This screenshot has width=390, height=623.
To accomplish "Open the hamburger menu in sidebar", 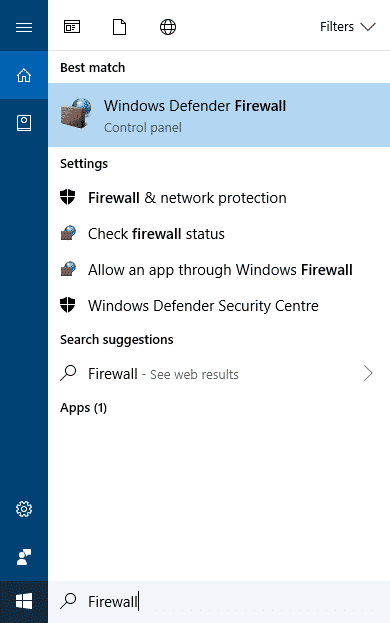I will 24,27.
